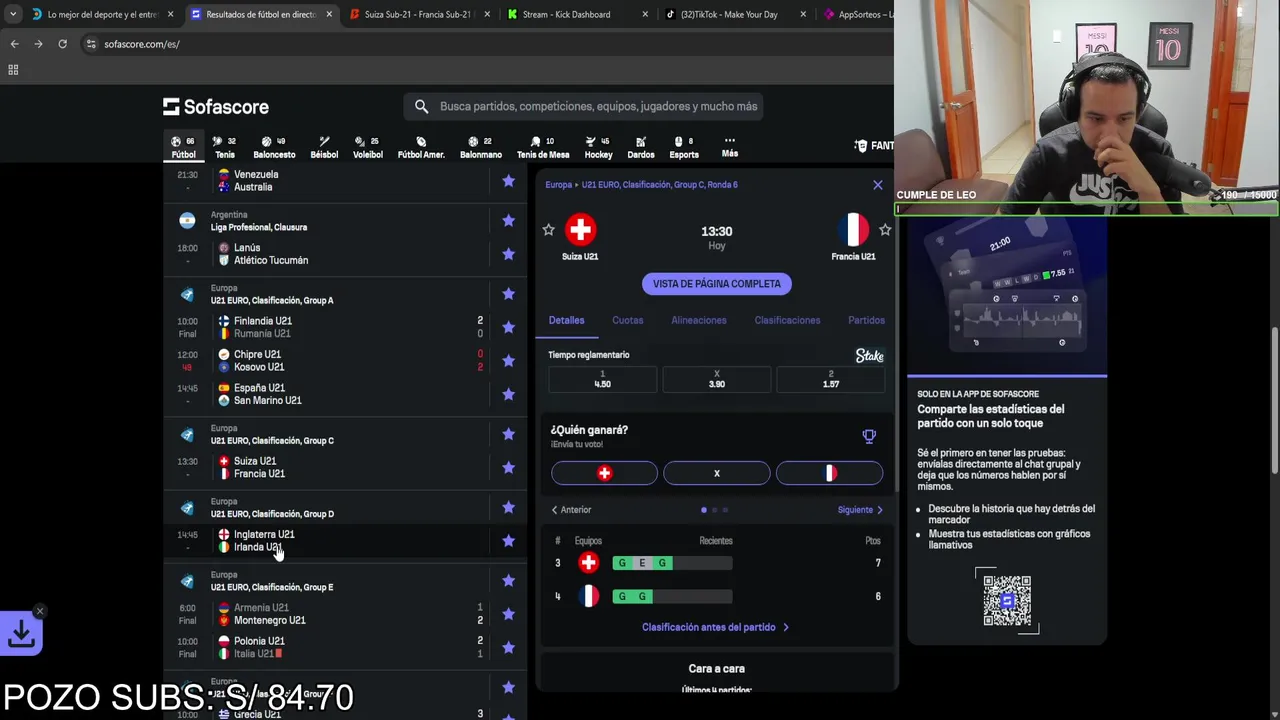Viewport: 1280px width, 720px height.
Task: Open the browser tab search dropdown arrow
Action: coord(12,14)
